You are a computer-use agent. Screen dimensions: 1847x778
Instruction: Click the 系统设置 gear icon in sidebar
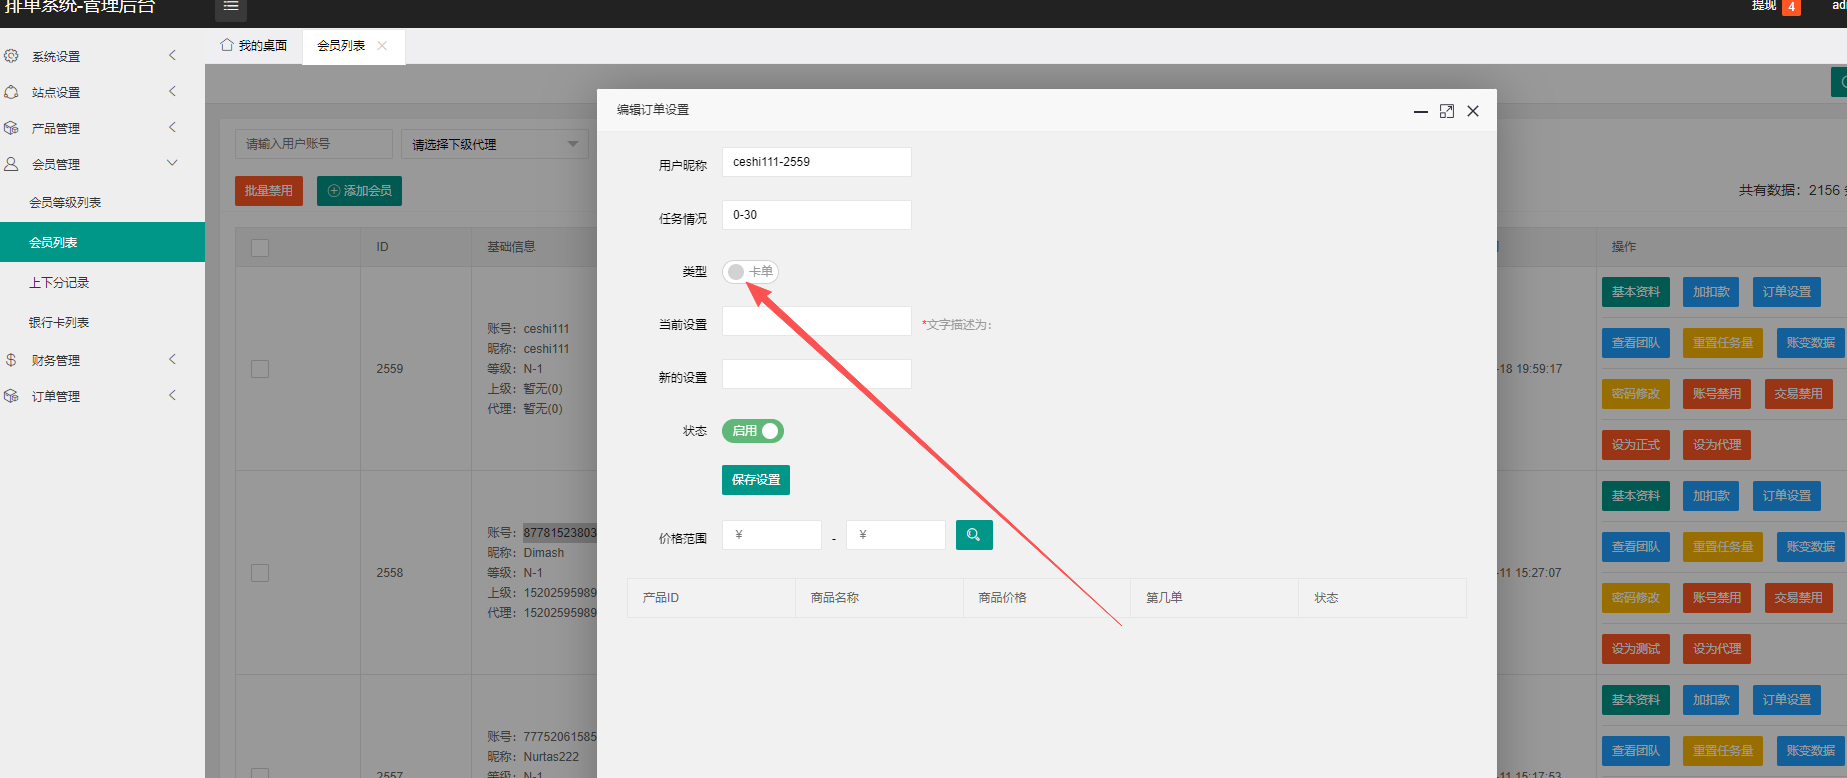click(11, 56)
